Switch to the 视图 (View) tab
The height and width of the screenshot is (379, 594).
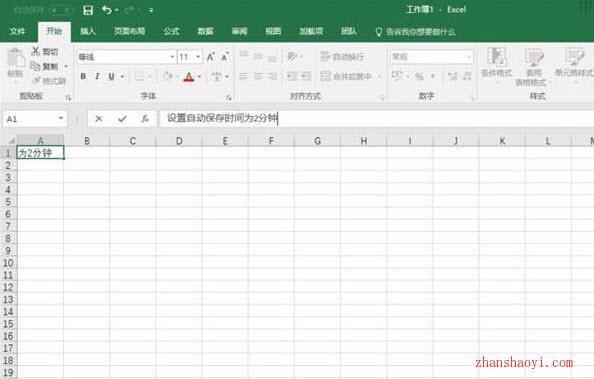point(274,31)
